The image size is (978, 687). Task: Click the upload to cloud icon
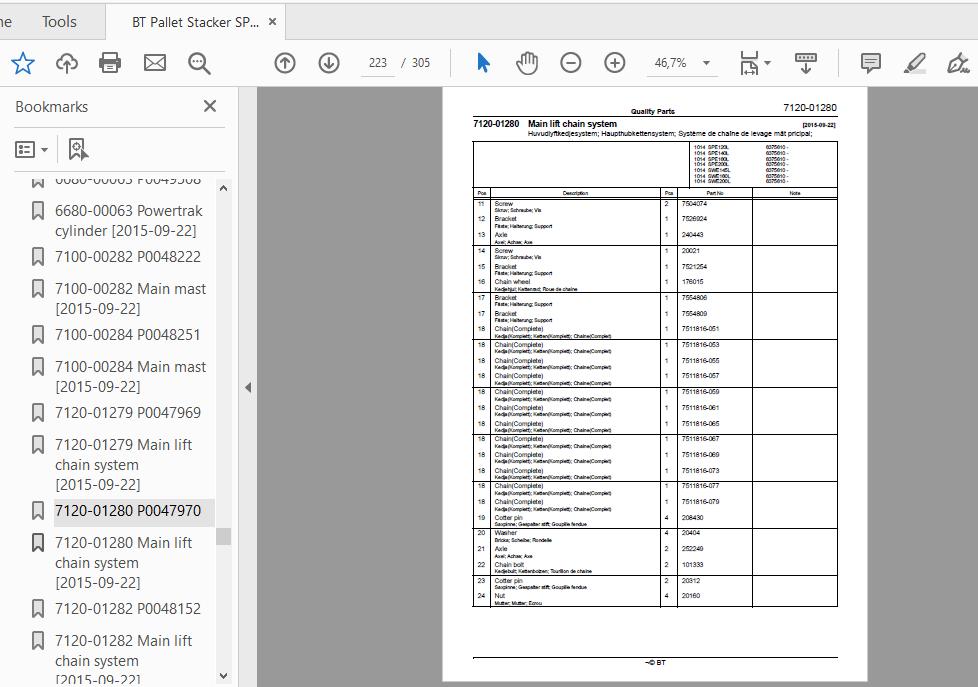point(67,63)
